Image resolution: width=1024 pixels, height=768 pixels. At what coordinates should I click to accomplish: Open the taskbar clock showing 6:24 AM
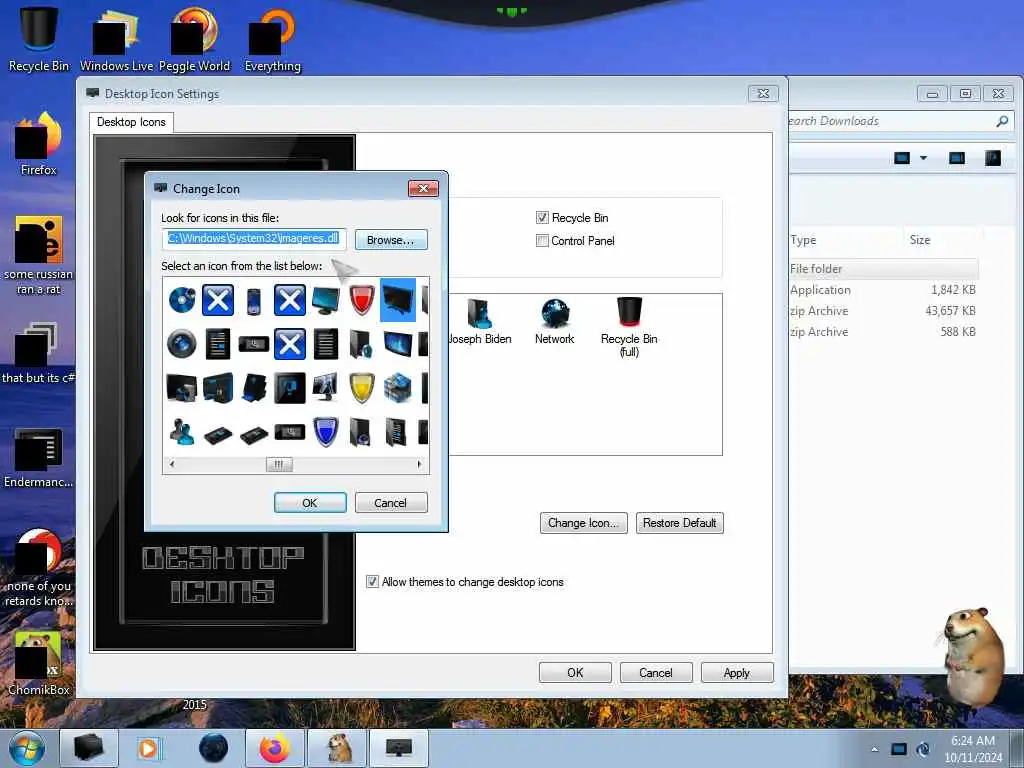coord(973,749)
